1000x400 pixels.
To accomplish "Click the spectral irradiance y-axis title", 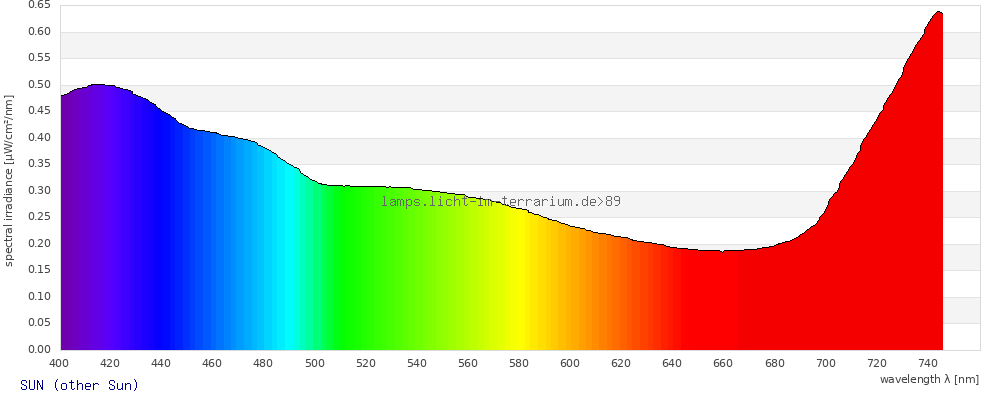I will pyautogui.click(x=9, y=181).
